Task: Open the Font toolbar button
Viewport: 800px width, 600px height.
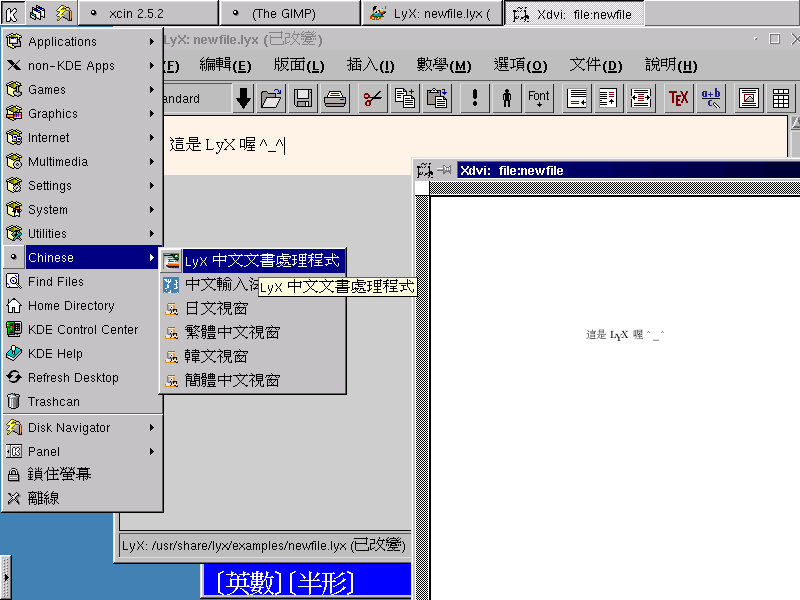Action: tap(539, 98)
